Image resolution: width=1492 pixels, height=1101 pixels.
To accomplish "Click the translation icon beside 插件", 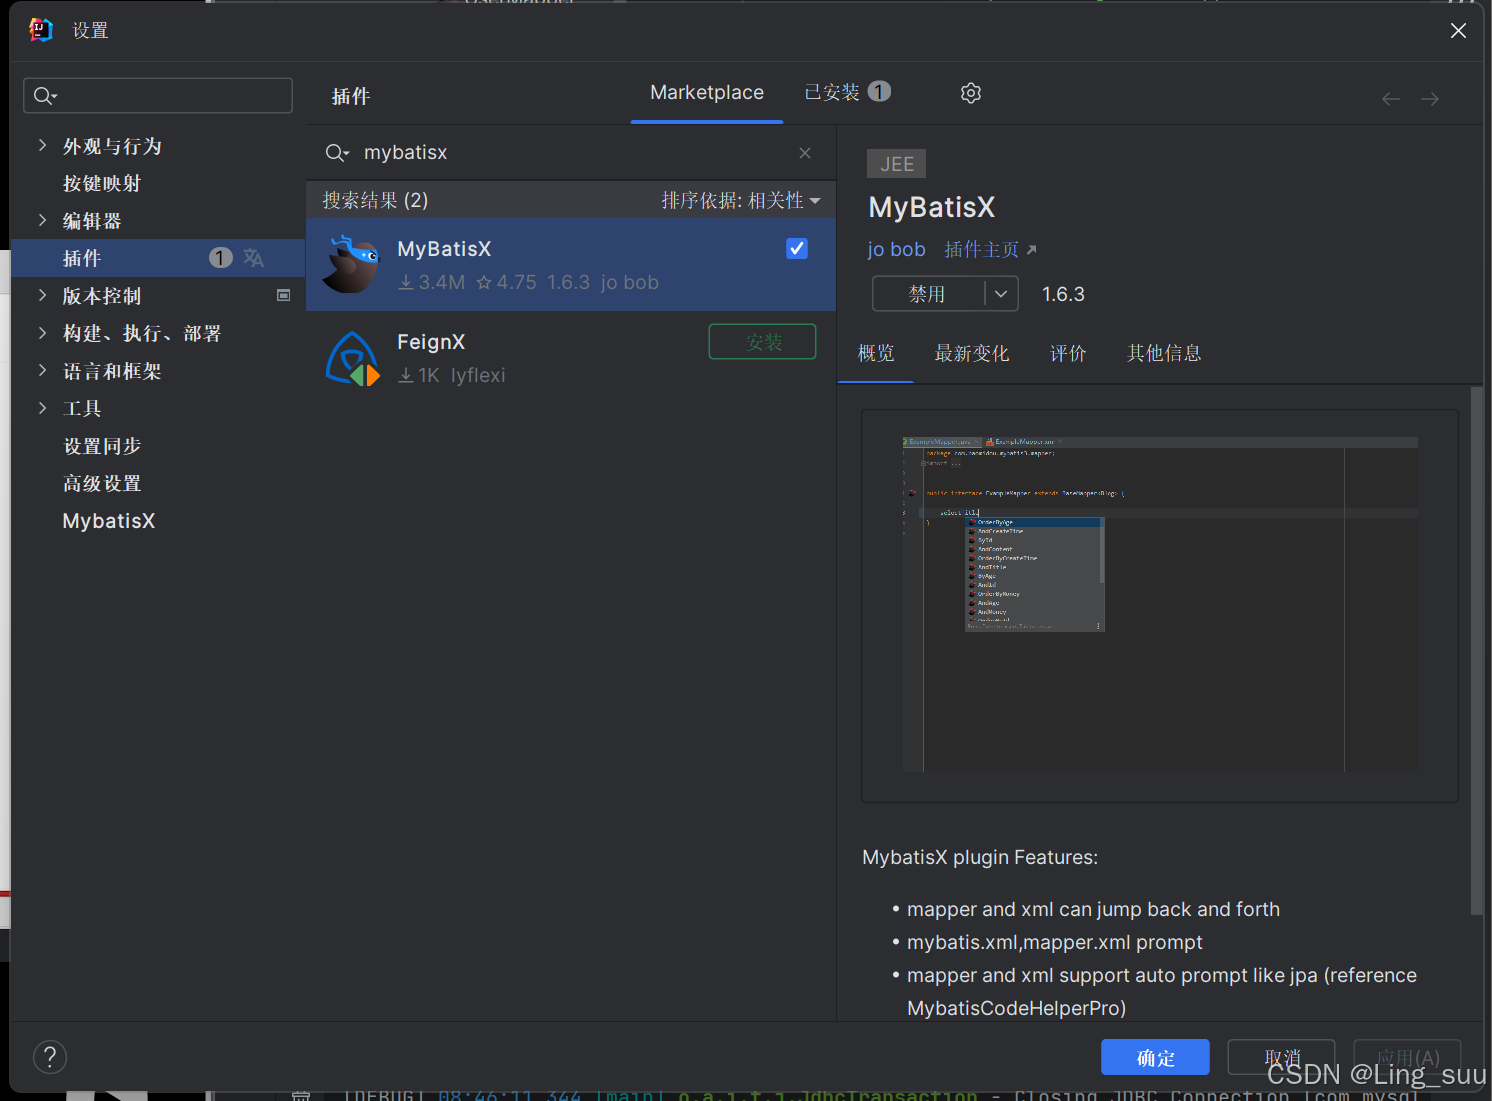I will pos(254,258).
